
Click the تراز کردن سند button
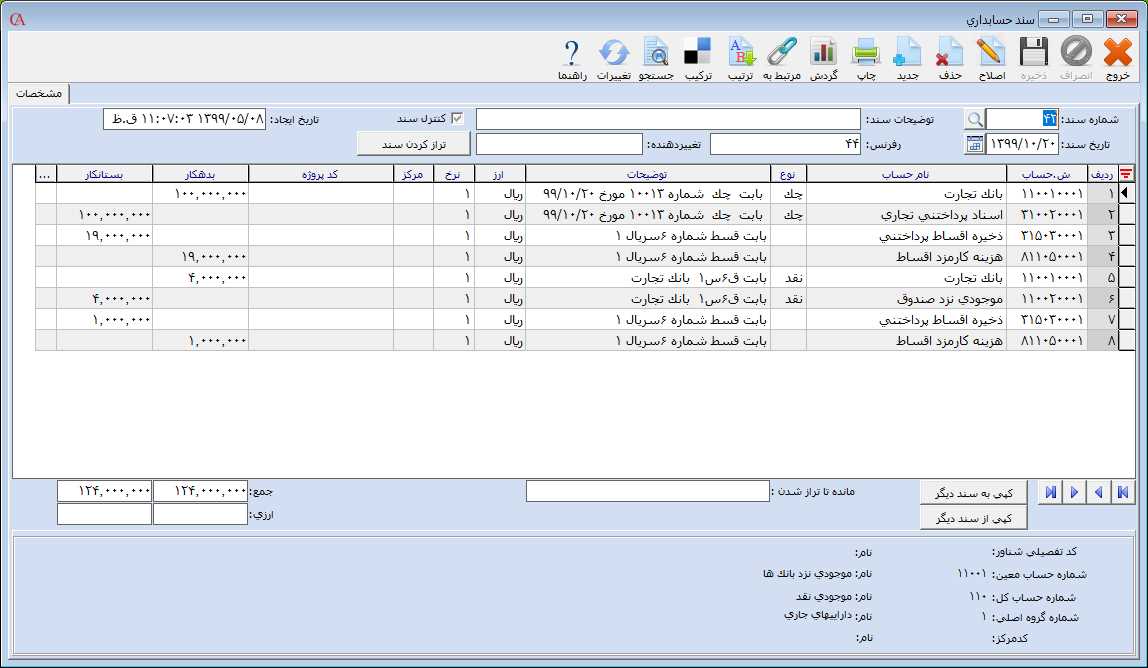(x=413, y=144)
